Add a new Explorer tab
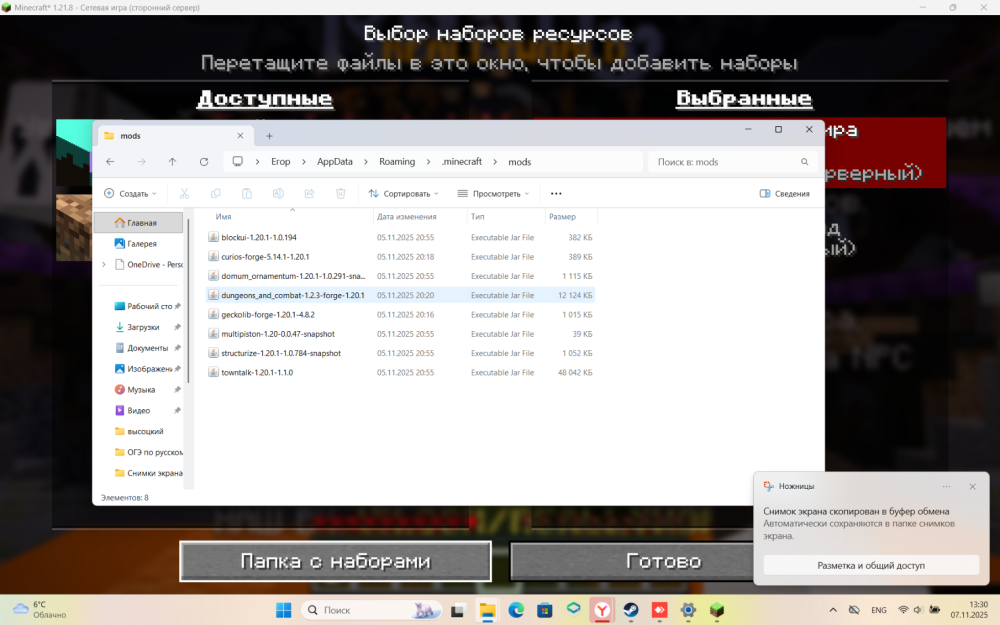1000x625 pixels. [x=269, y=136]
